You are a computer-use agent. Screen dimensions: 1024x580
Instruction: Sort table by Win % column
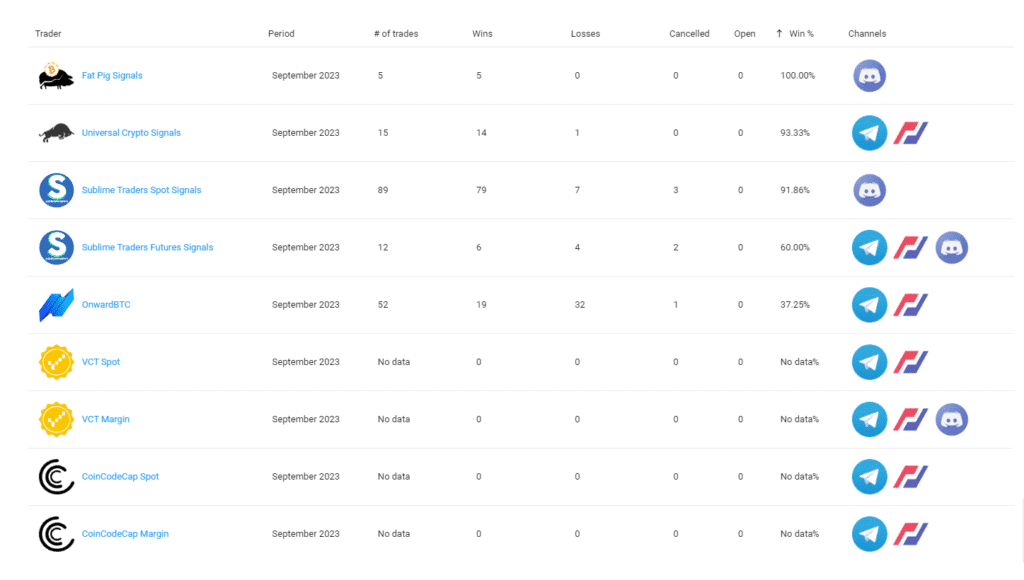pyautogui.click(x=801, y=33)
